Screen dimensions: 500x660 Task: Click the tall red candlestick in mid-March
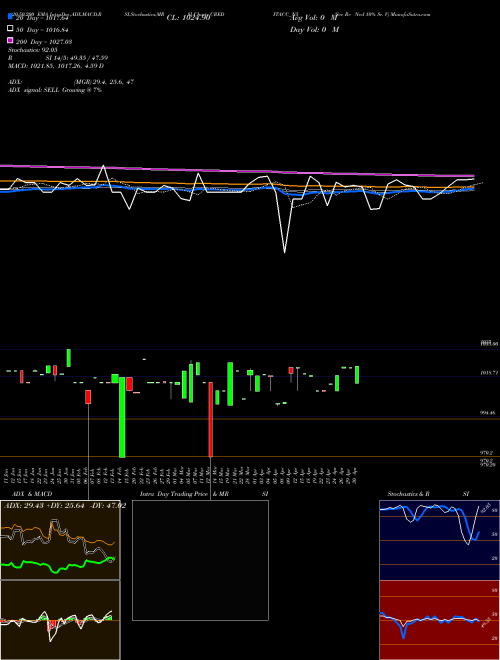click(x=211, y=419)
